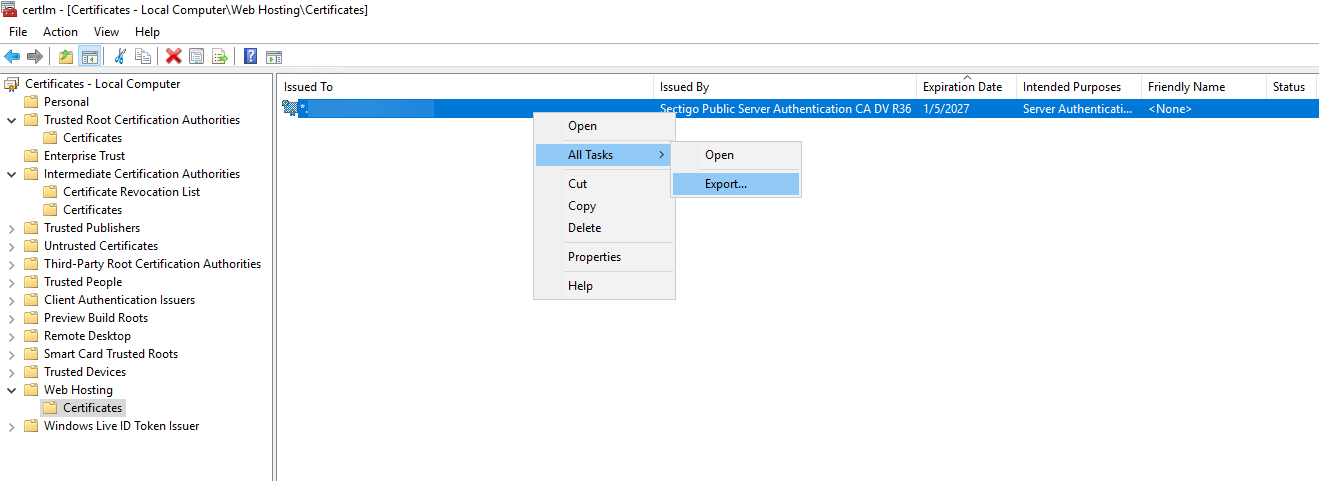Screen dimensions: 1319x481
Task: Open the Action menu
Action: click(x=60, y=32)
